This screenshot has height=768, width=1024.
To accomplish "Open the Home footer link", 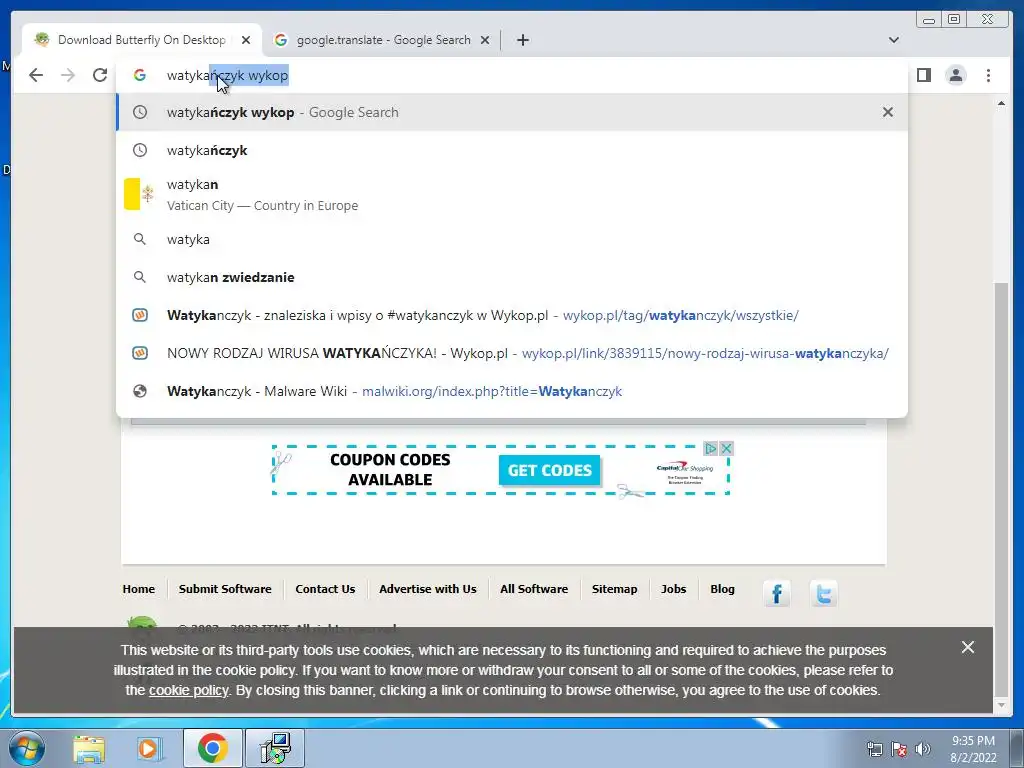I will point(138,588).
